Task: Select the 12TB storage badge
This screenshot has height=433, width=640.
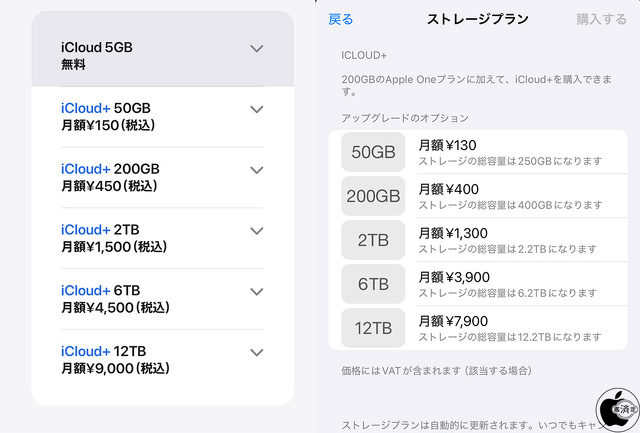Action: [x=373, y=328]
